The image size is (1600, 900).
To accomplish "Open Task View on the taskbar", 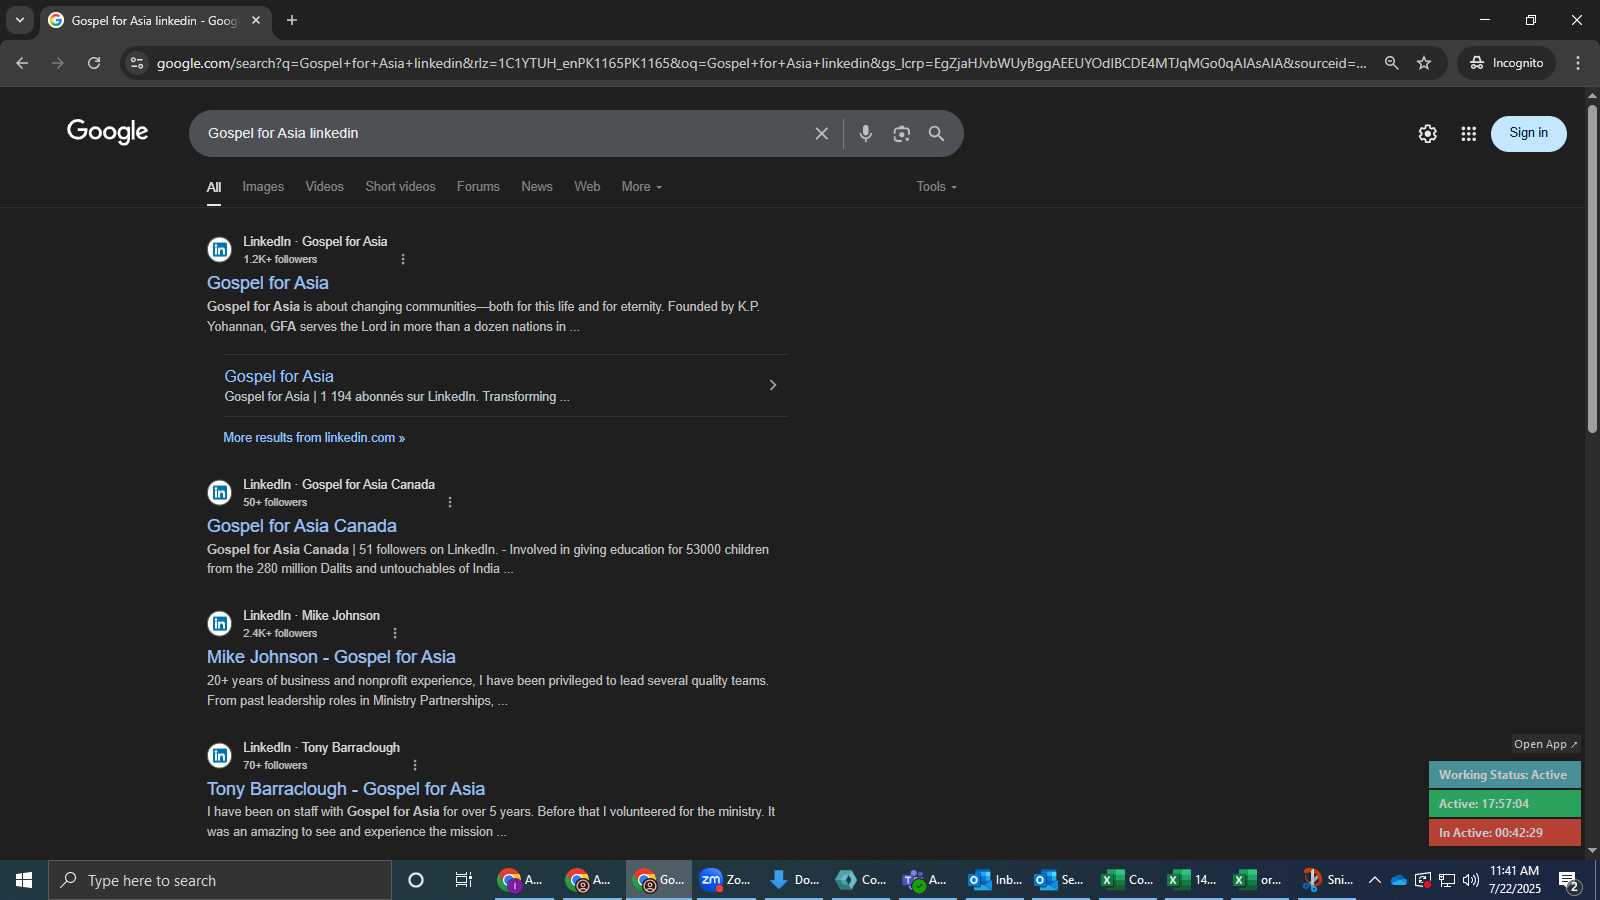I will click(463, 880).
